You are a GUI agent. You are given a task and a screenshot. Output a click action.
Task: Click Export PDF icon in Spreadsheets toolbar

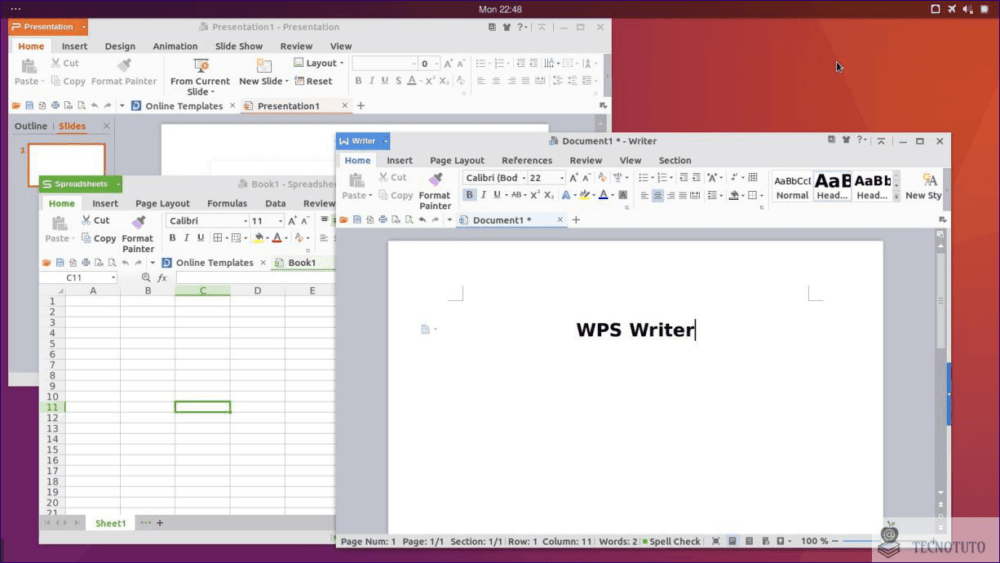point(73,263)
